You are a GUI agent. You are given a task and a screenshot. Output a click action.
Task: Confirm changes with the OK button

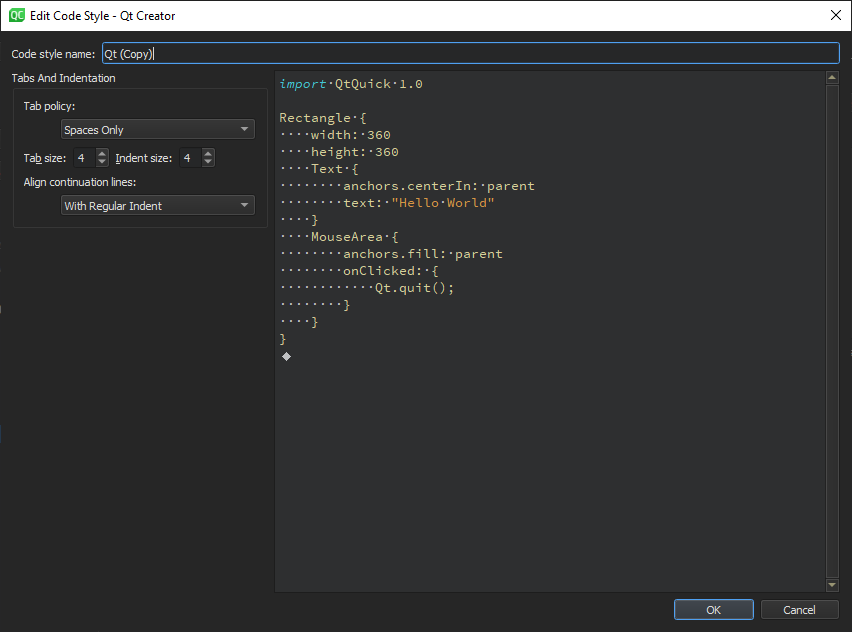pyautogui.click(x=713, y=609)
